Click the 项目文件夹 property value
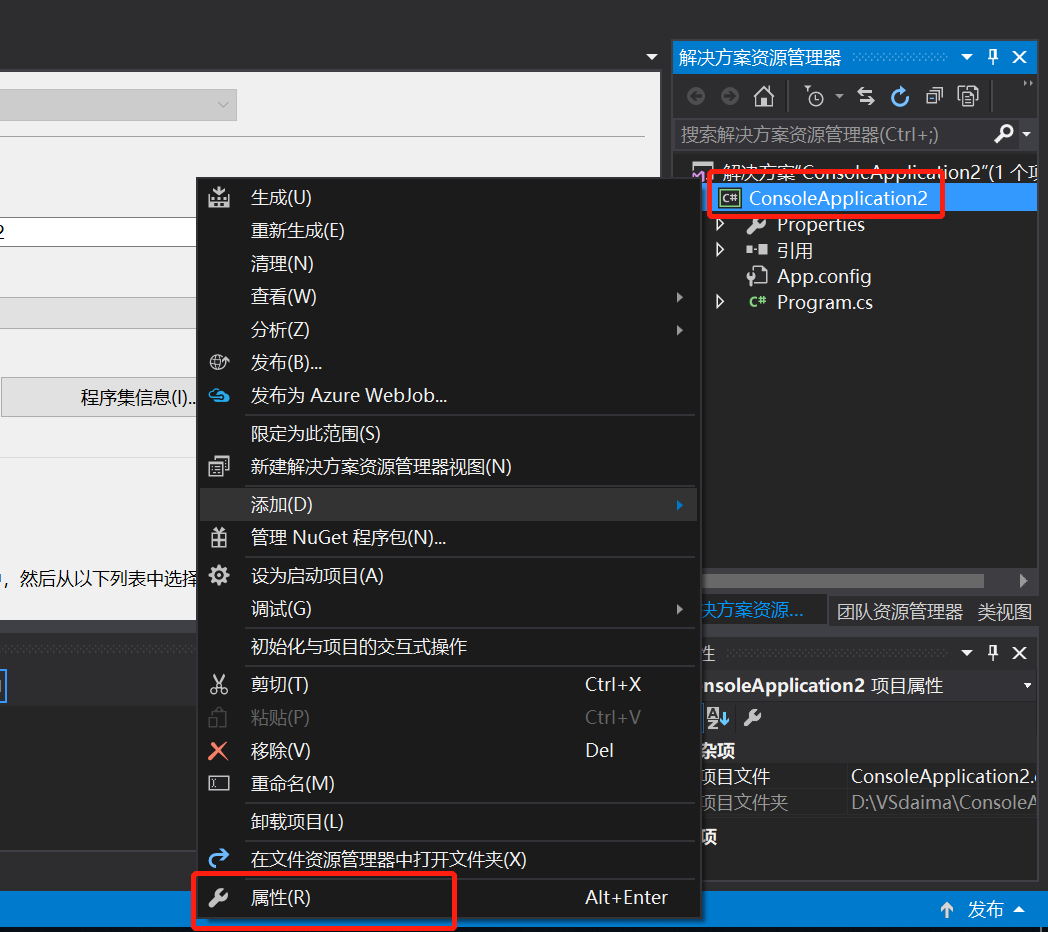This screenshot has height=932, width=1048. pos(942,802)
